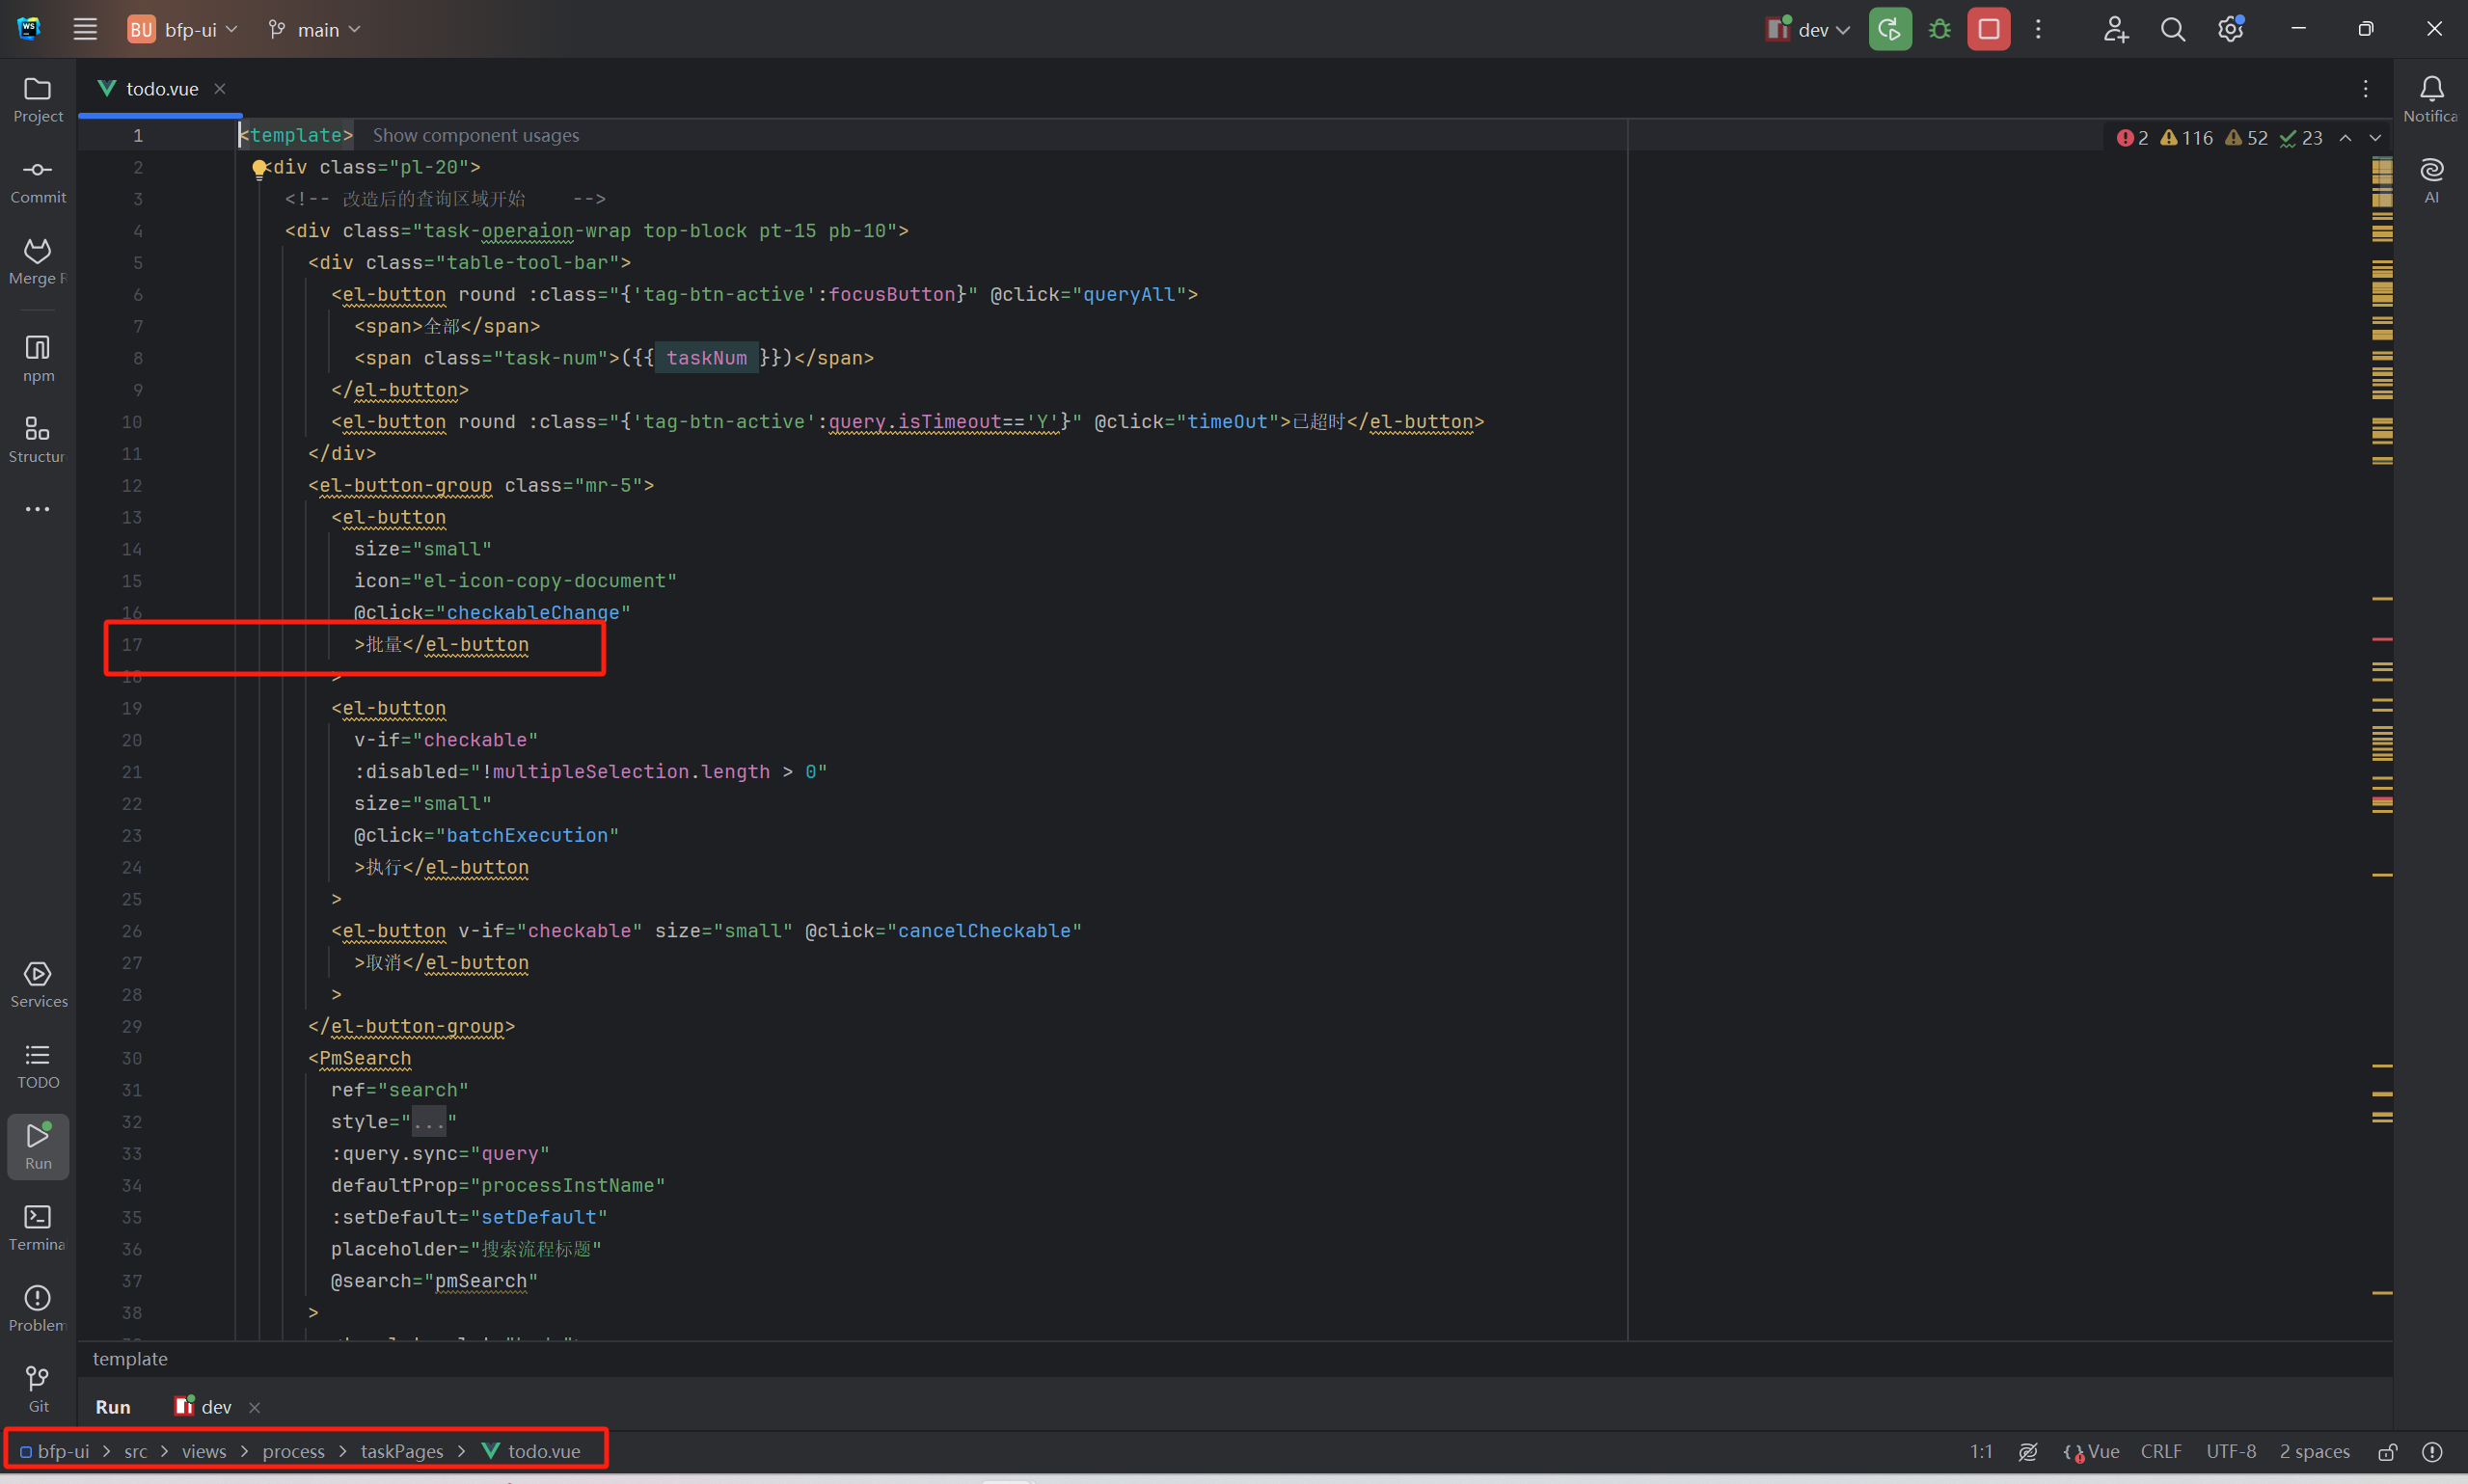Click the debug bug icon
This screenshot has width=2468, height=1484.
tap(1939, 29)
